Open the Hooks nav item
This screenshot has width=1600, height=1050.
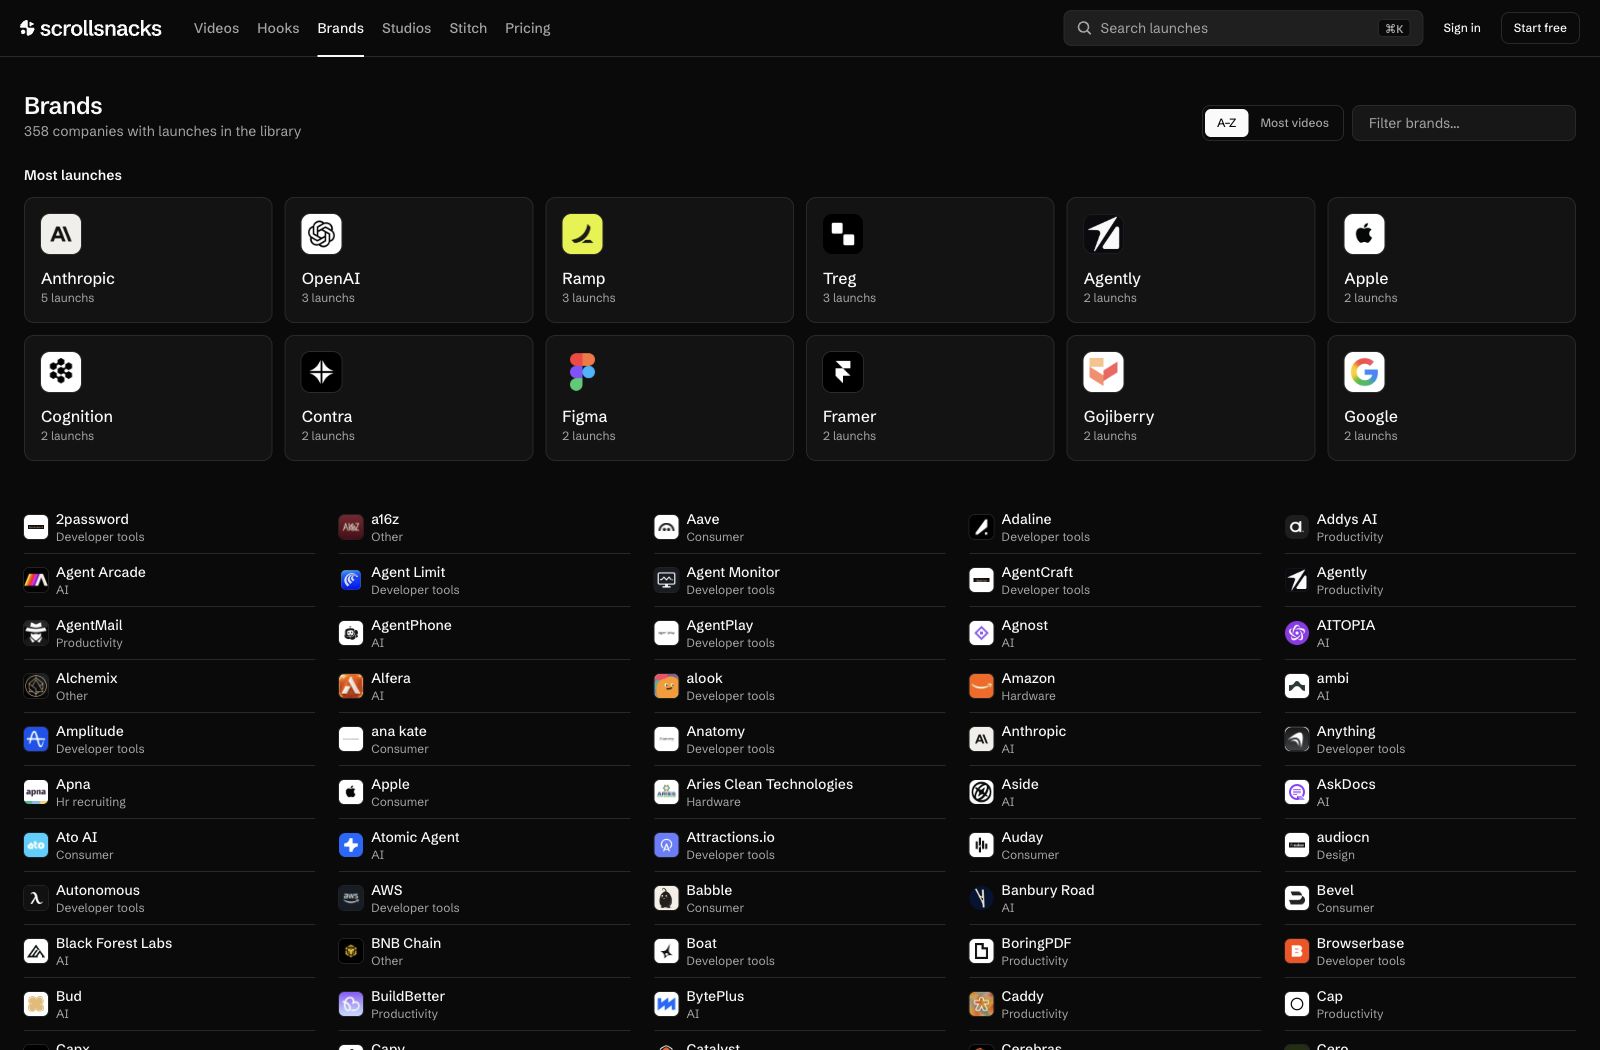click(x=278, y=28)
